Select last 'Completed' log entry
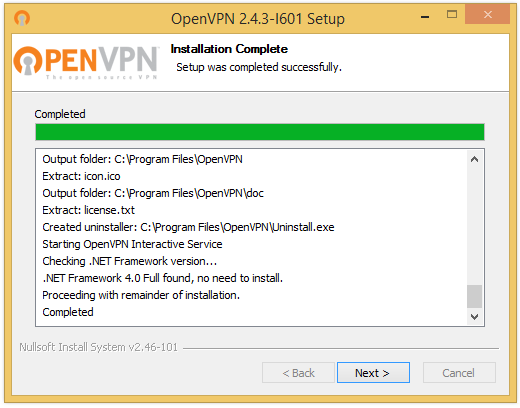520x408 pixels. [68, 312]
